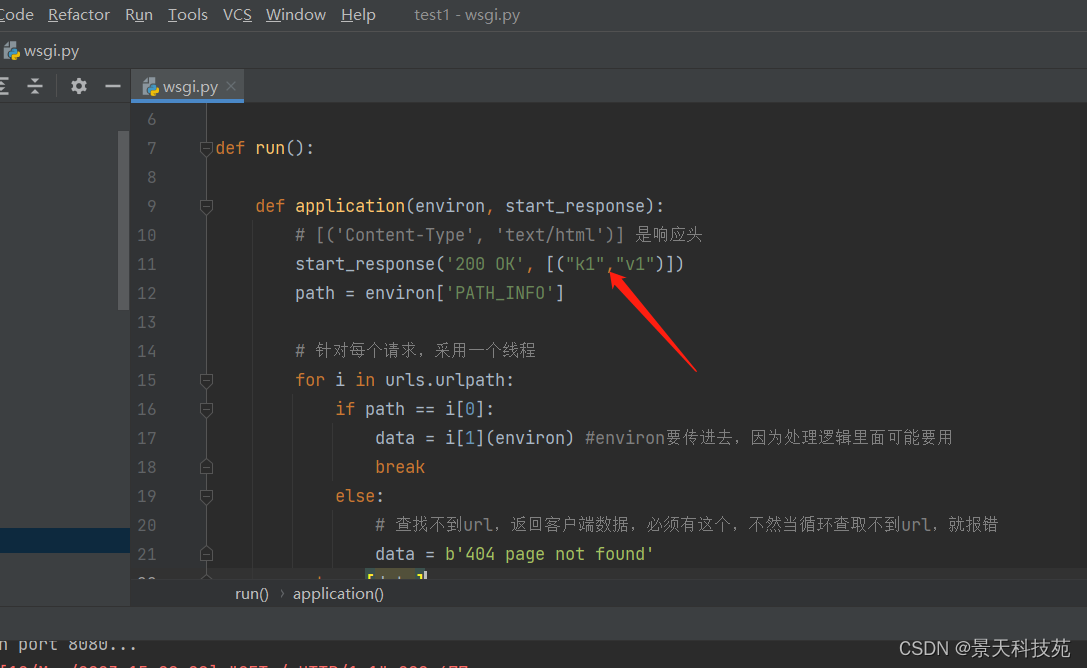
Task: Hide the project tool window with minus icon
Action: (112, 86)
